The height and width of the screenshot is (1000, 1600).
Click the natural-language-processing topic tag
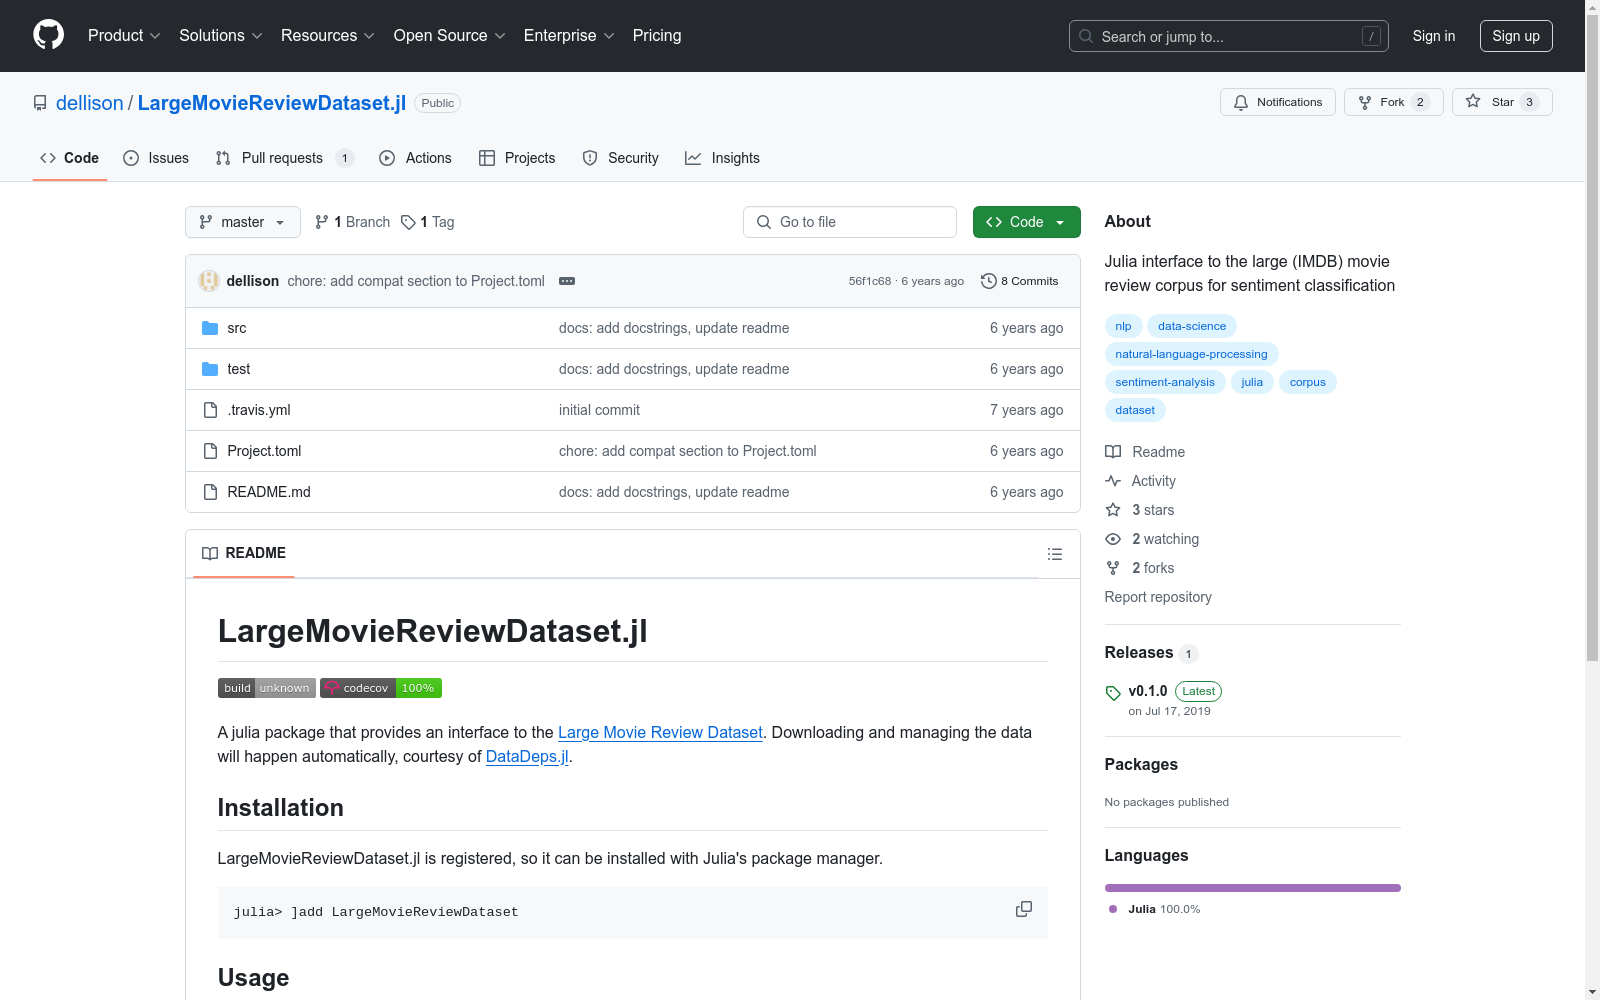click(x=1191, y=354)
